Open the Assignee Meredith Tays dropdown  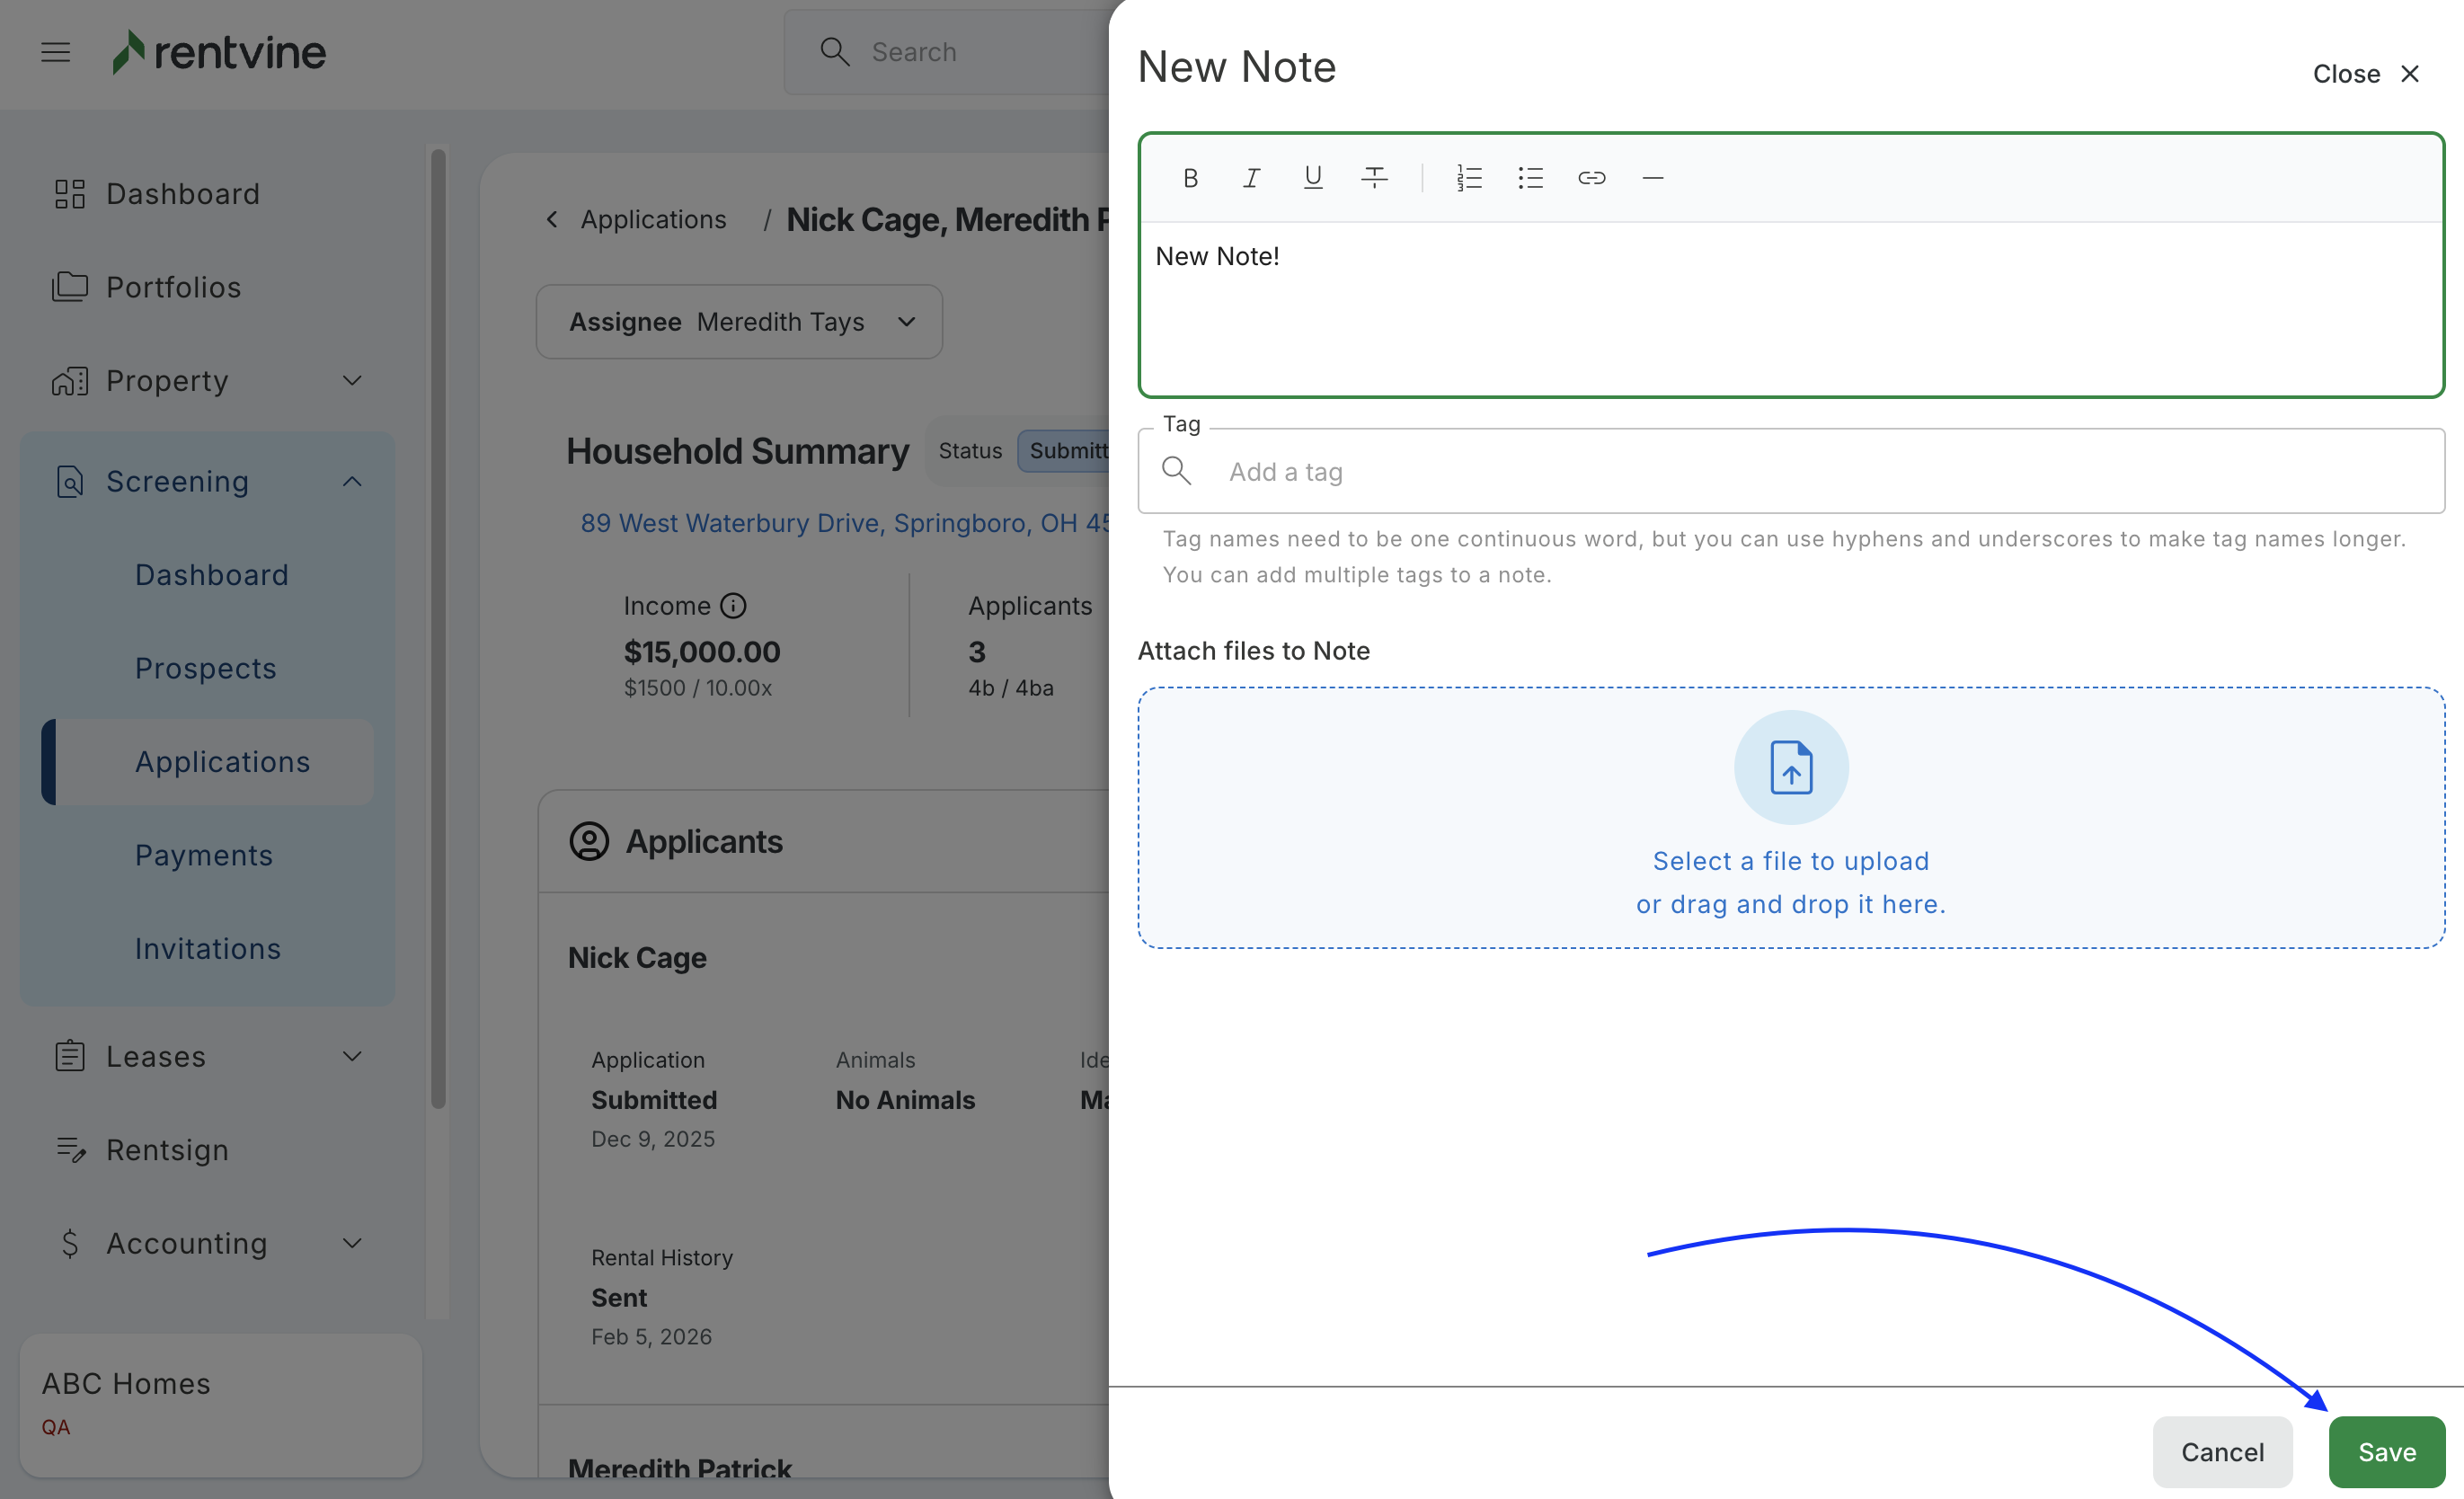point(739,322)
